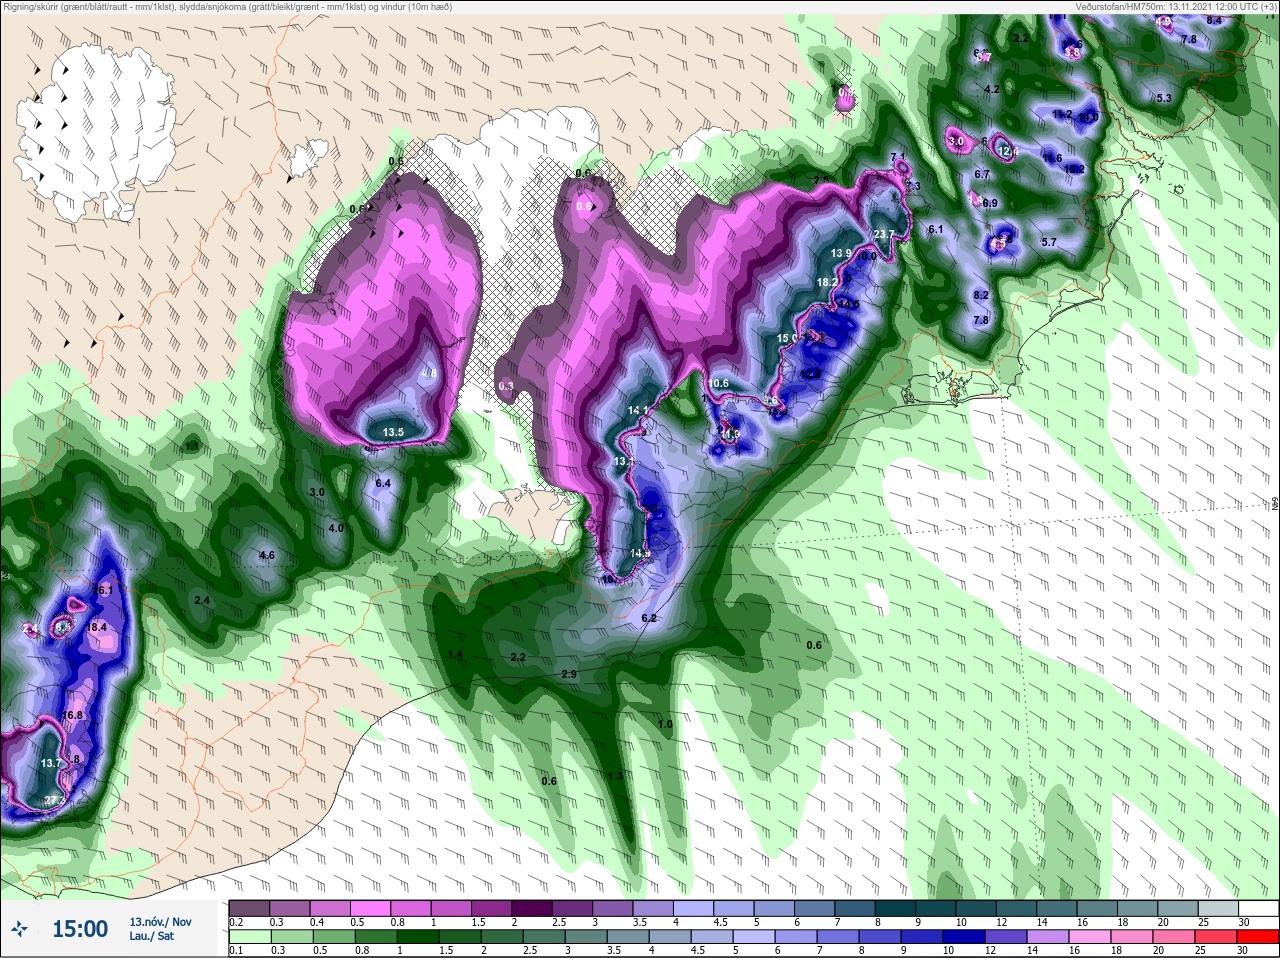1280x958 pixels.
Task: Click the 2.9 precipitation value on map
Action: [x=569, y=674]
